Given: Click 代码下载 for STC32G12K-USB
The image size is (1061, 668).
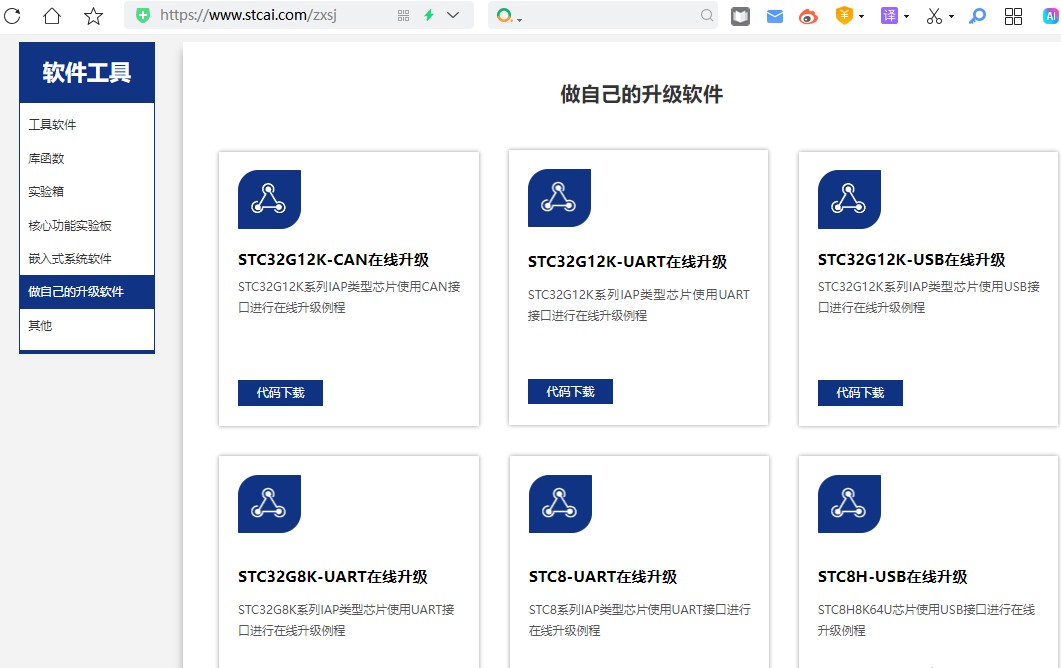Looking at the screenshot, I should click(860, 393).
